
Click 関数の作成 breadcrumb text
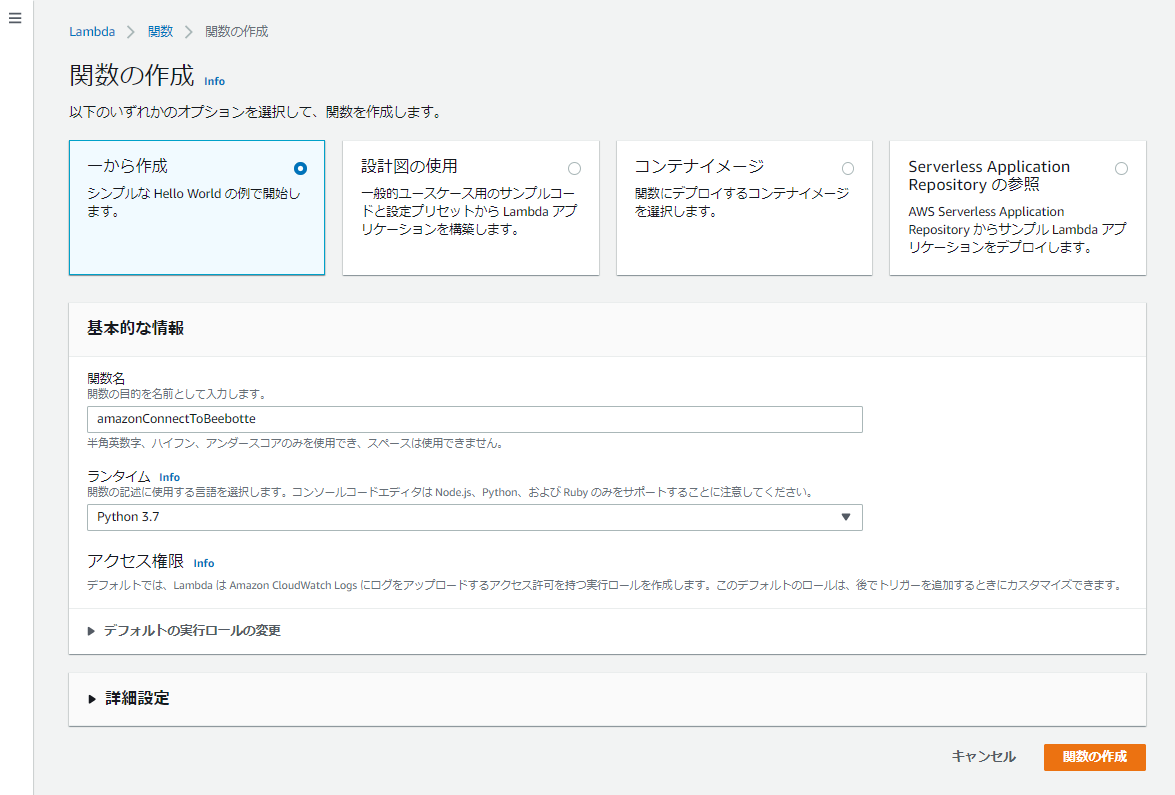pos(237,31)
